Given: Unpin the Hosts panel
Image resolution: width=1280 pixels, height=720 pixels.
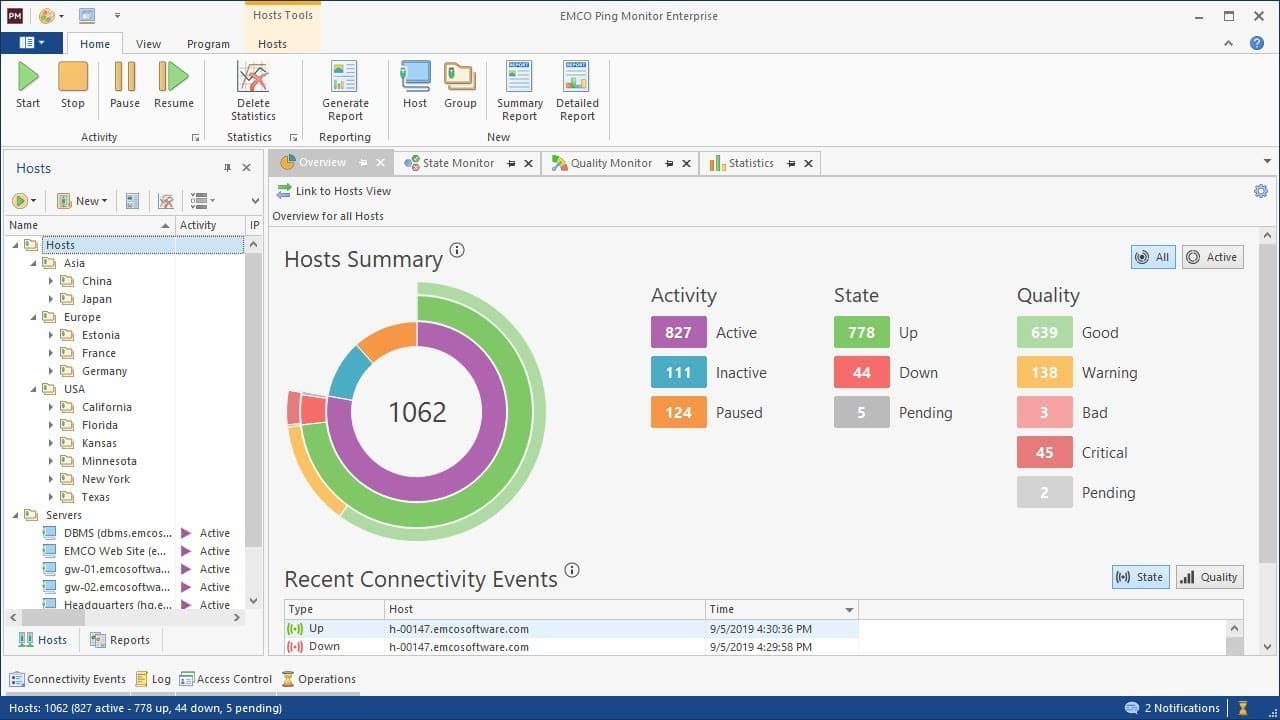Looking at the screenshot, I should [228, 168].
